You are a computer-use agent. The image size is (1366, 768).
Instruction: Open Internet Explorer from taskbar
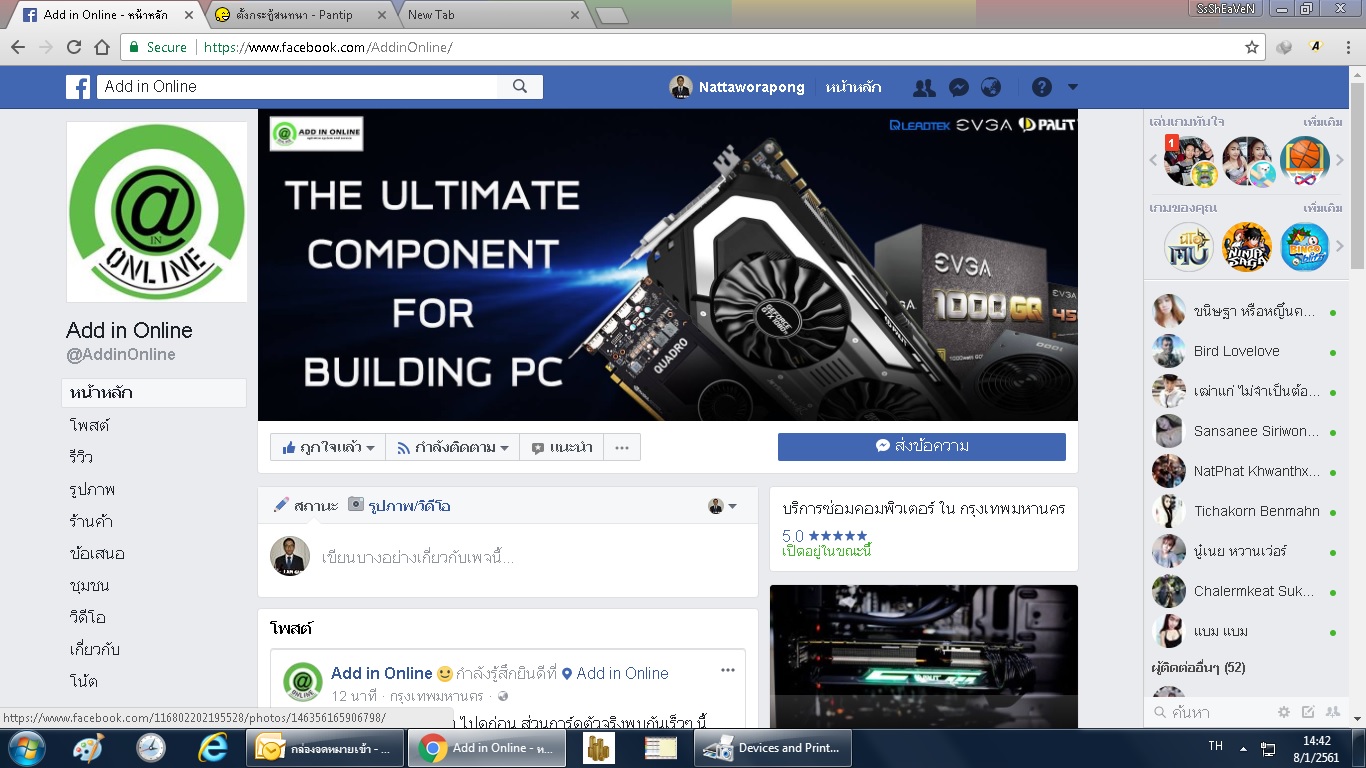click(x=213, y=747)
